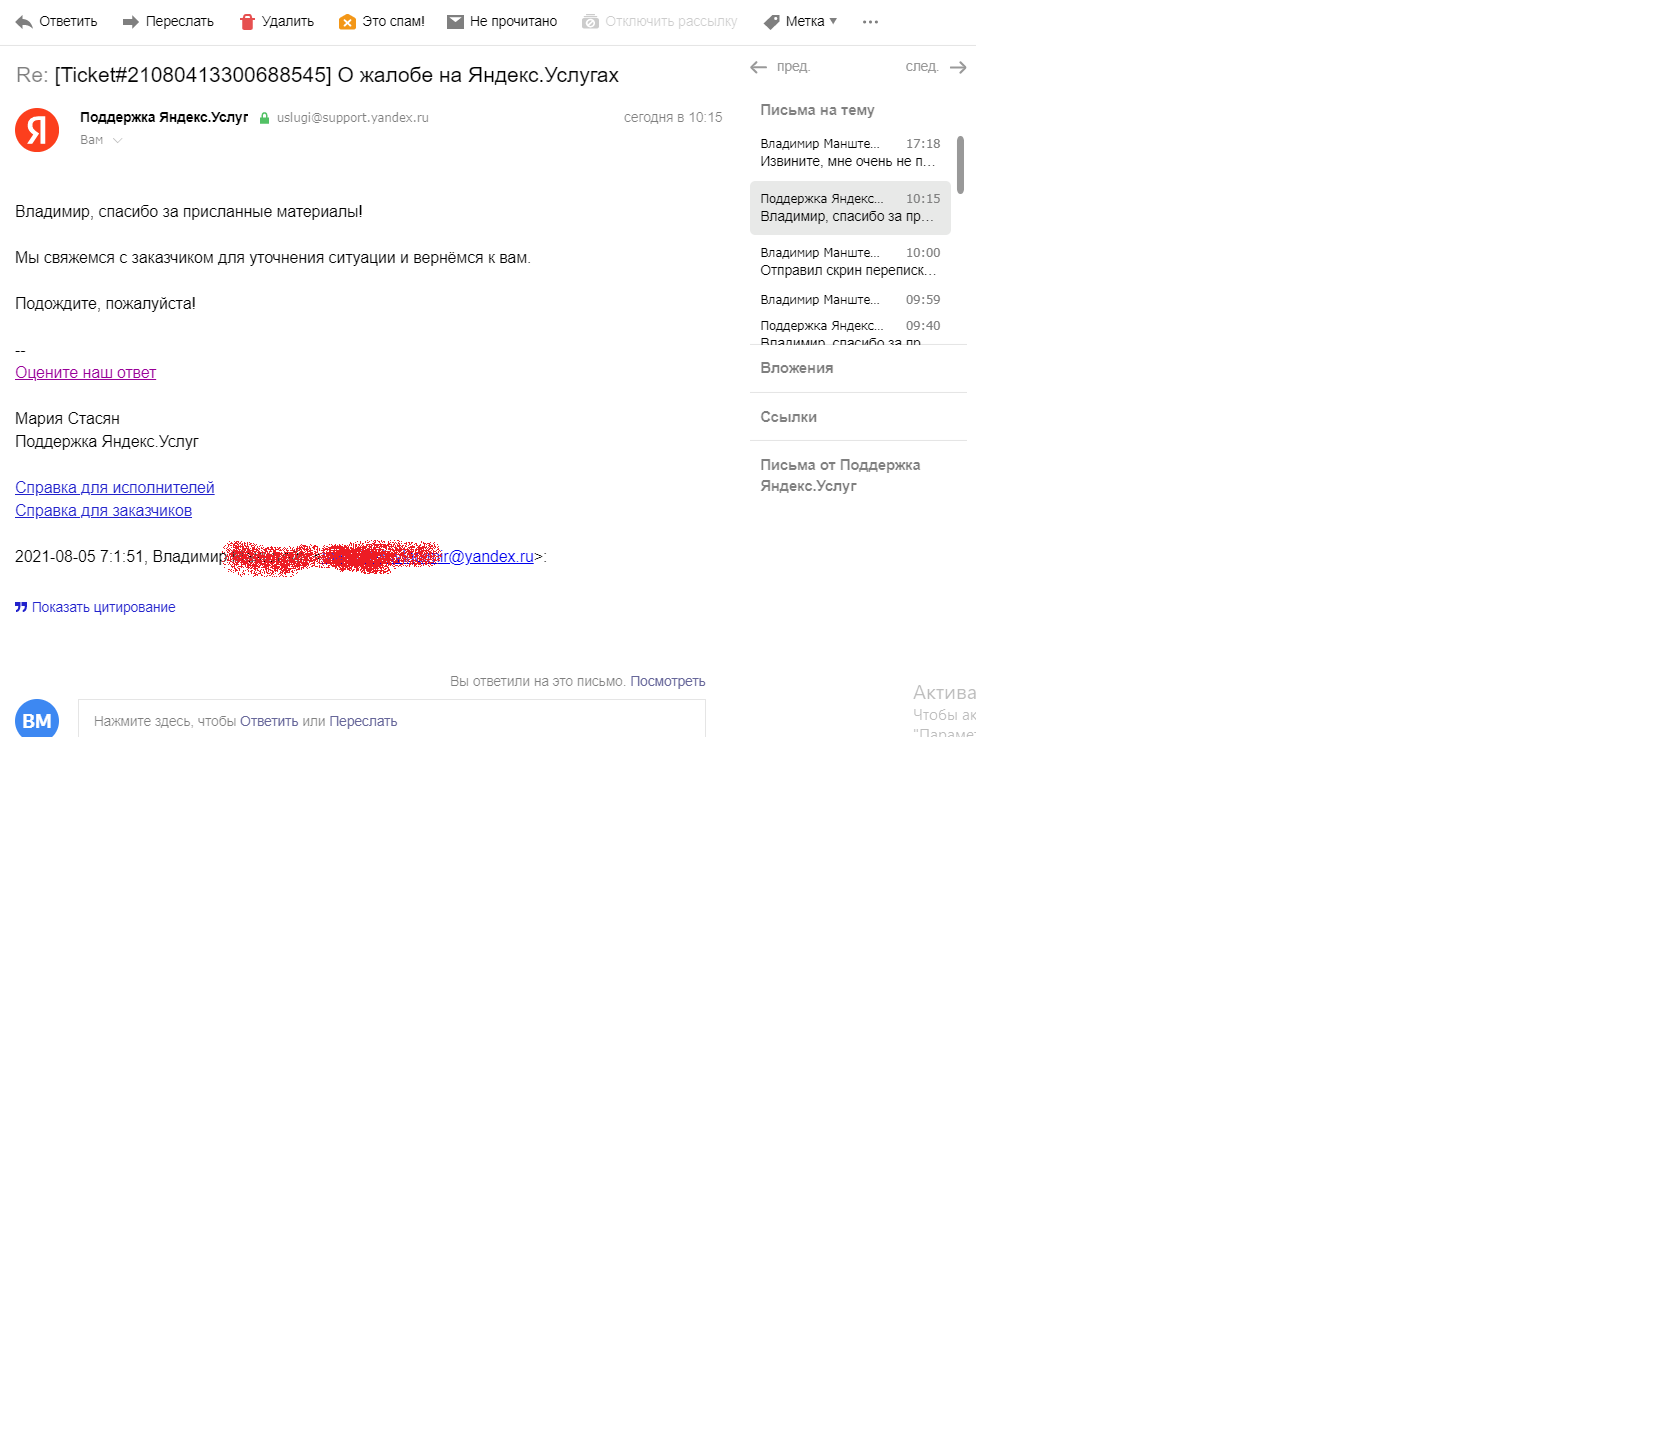
Task: Click Переслать link in reply box
Action: tap(363, 721)
